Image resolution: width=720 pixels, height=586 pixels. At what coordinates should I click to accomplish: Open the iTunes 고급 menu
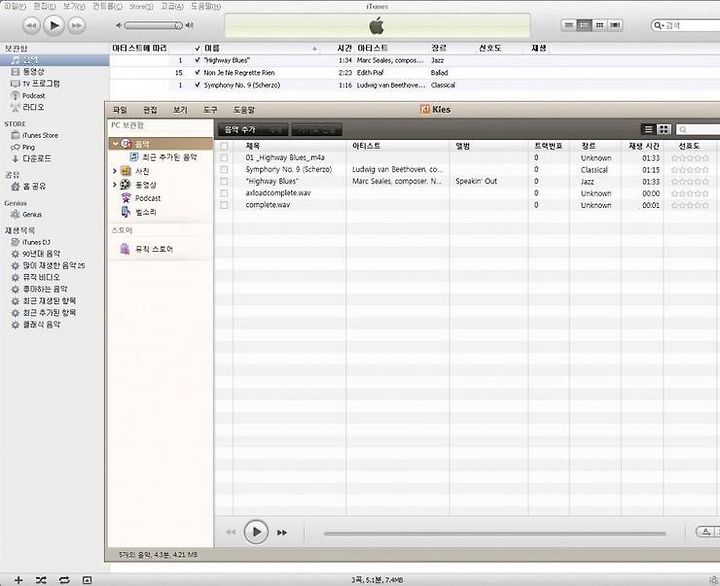click(172, 6)
